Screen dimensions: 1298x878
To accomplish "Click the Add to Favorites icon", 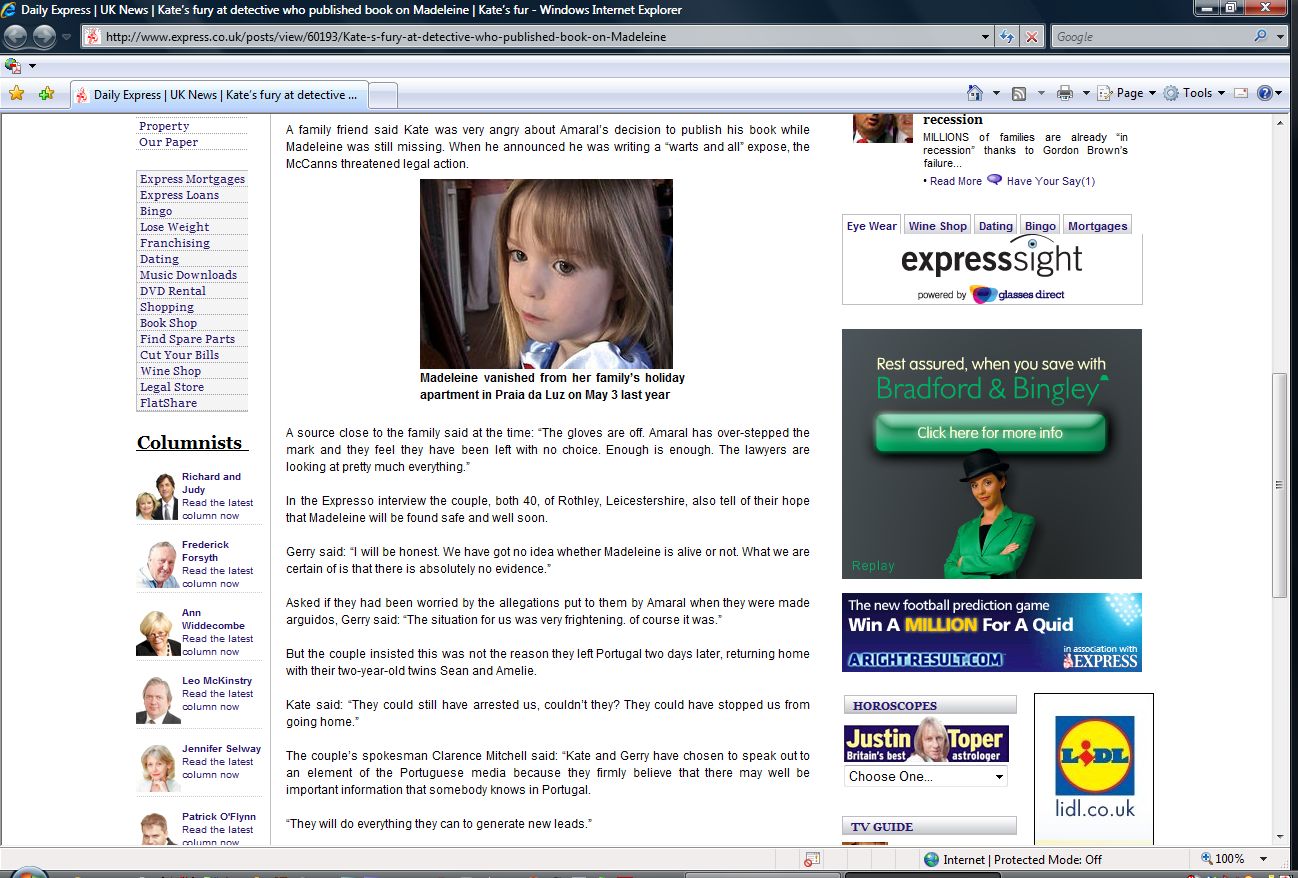I will pyautogui.click(x=46, y=94).
